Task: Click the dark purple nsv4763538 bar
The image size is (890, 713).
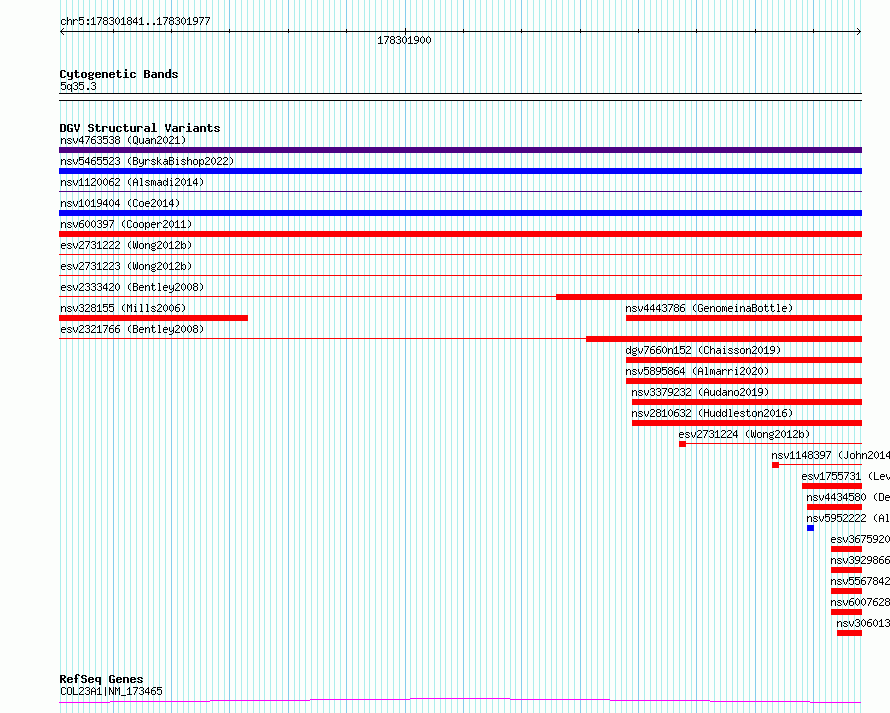Action: tap(460, 150)
